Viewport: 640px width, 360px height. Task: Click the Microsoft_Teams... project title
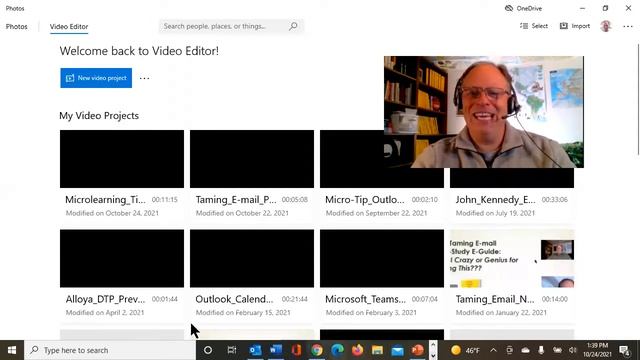(x=365, y=299)
